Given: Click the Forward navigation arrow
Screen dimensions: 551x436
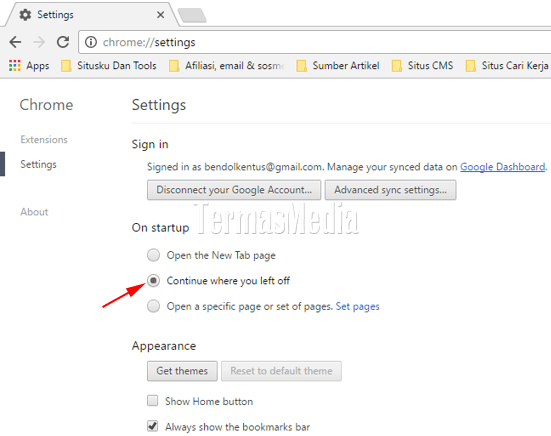Looking at the screenshot, I should (x=39, y=42).
